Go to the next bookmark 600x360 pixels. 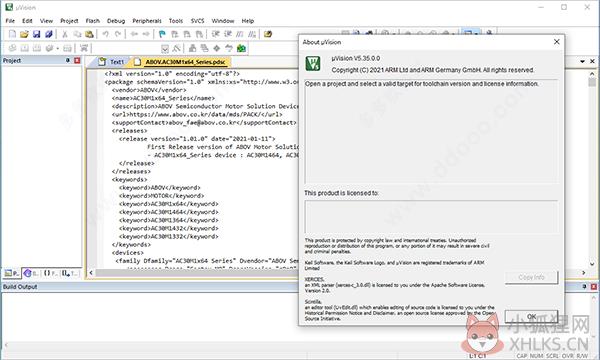point(187,34)
